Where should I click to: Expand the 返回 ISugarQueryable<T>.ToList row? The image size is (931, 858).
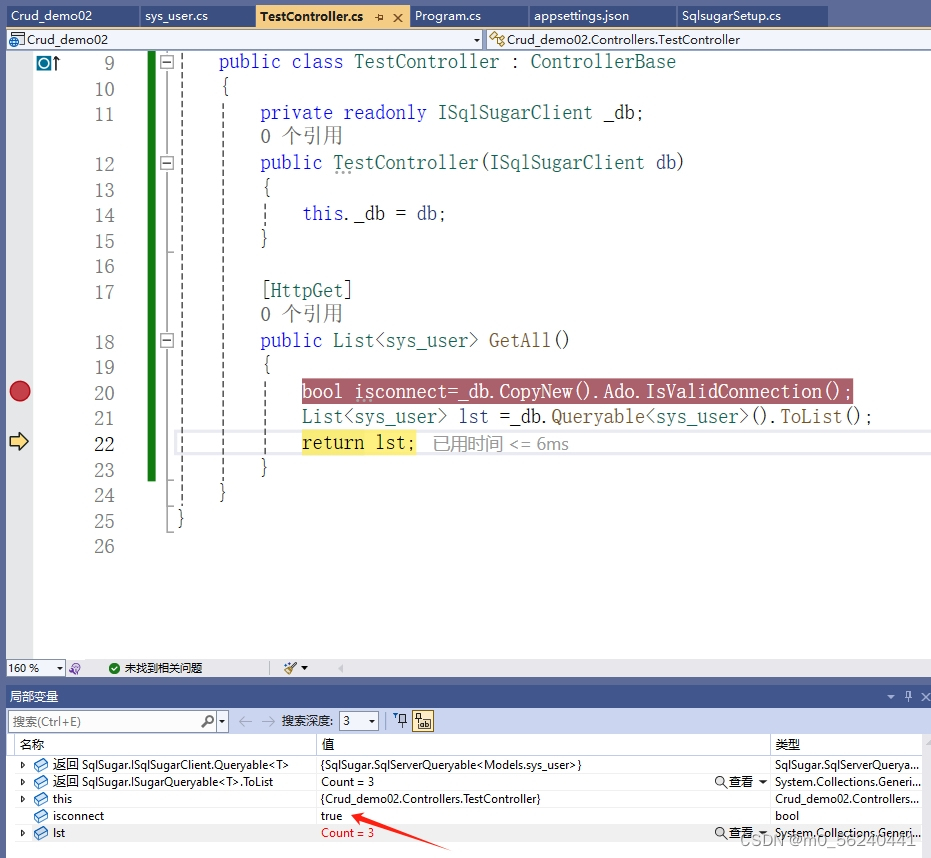23,782
